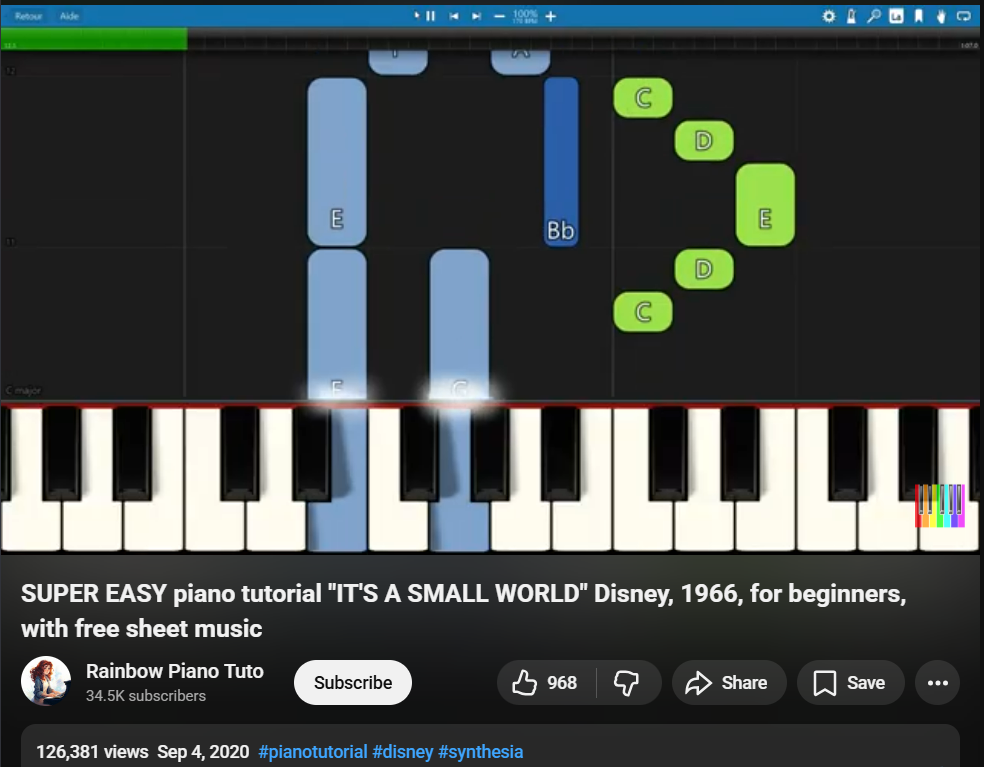Open the three-dot more actions menu
Image resolution: width=984 pixels, height=767 pixels.
(937, 683)
